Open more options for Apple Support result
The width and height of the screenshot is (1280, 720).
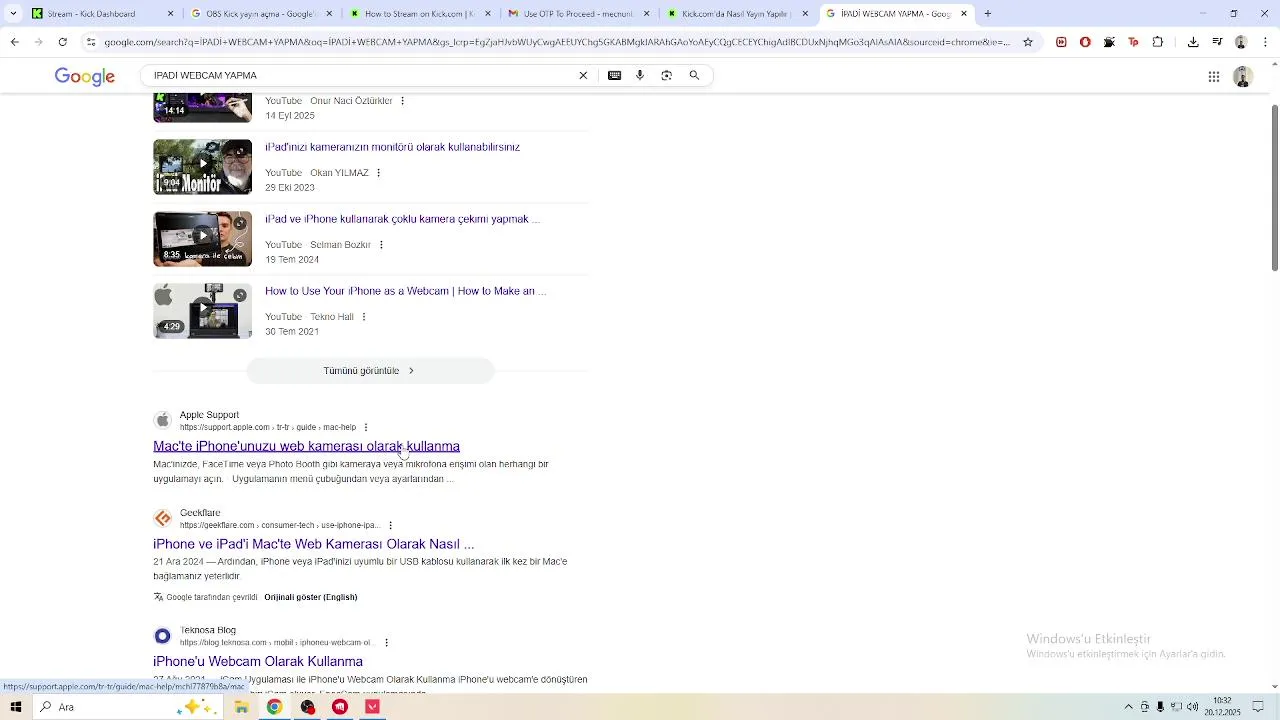pos(366,427)
